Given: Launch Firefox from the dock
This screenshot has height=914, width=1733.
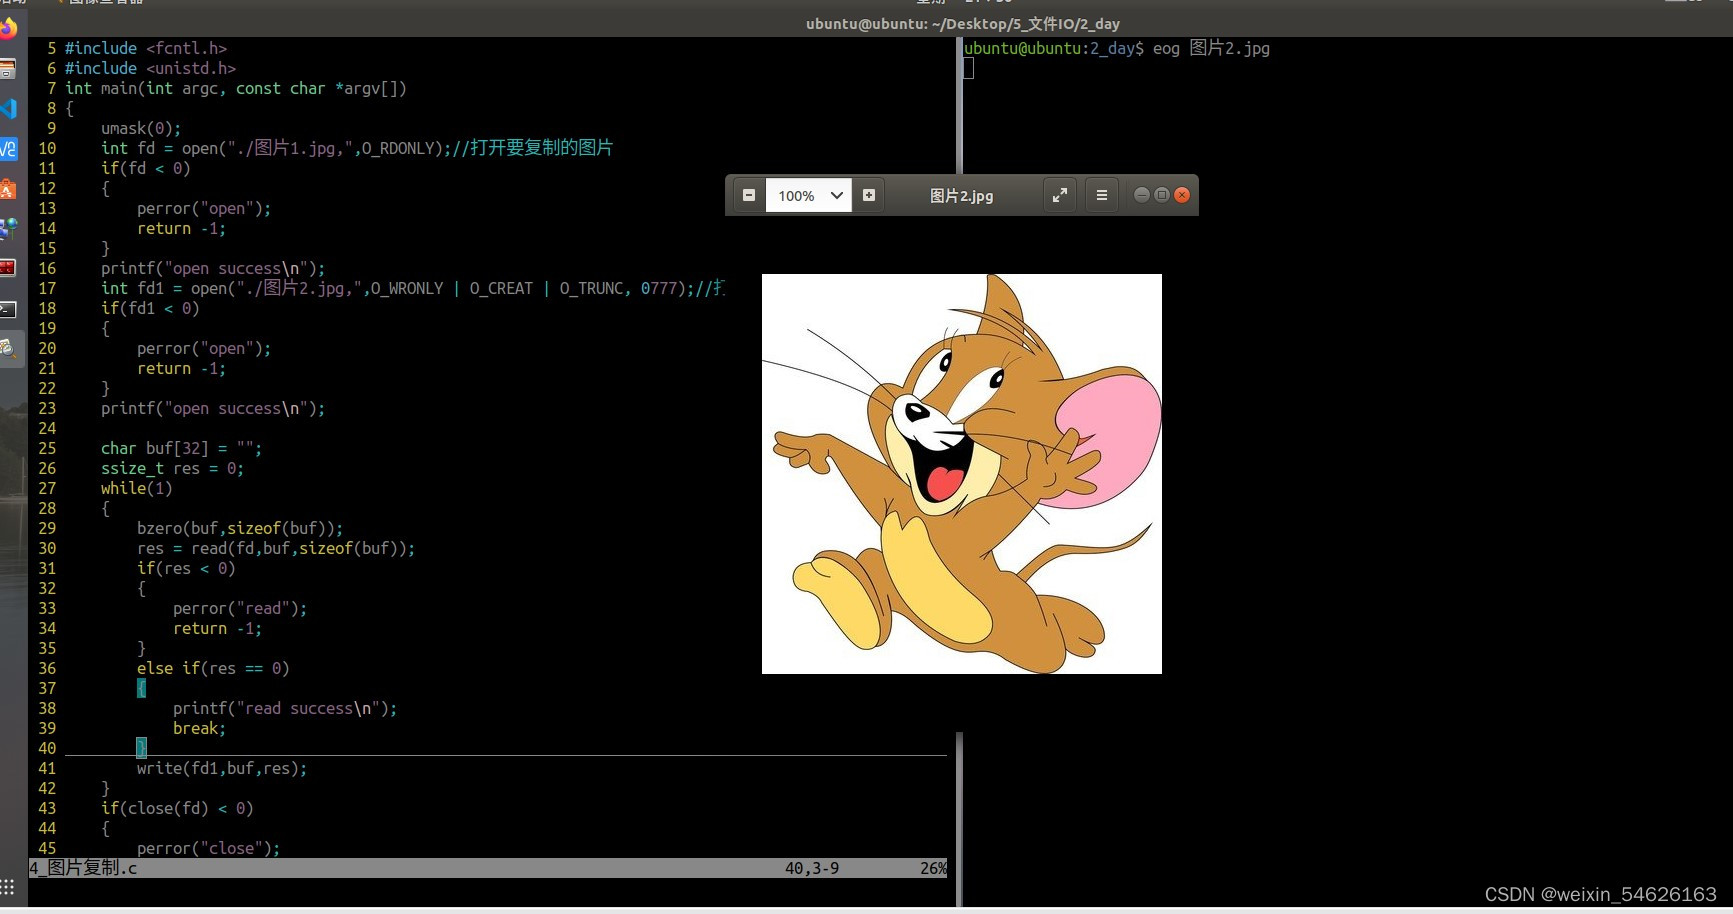Looking at the screenshot, I should pos(8,29).
